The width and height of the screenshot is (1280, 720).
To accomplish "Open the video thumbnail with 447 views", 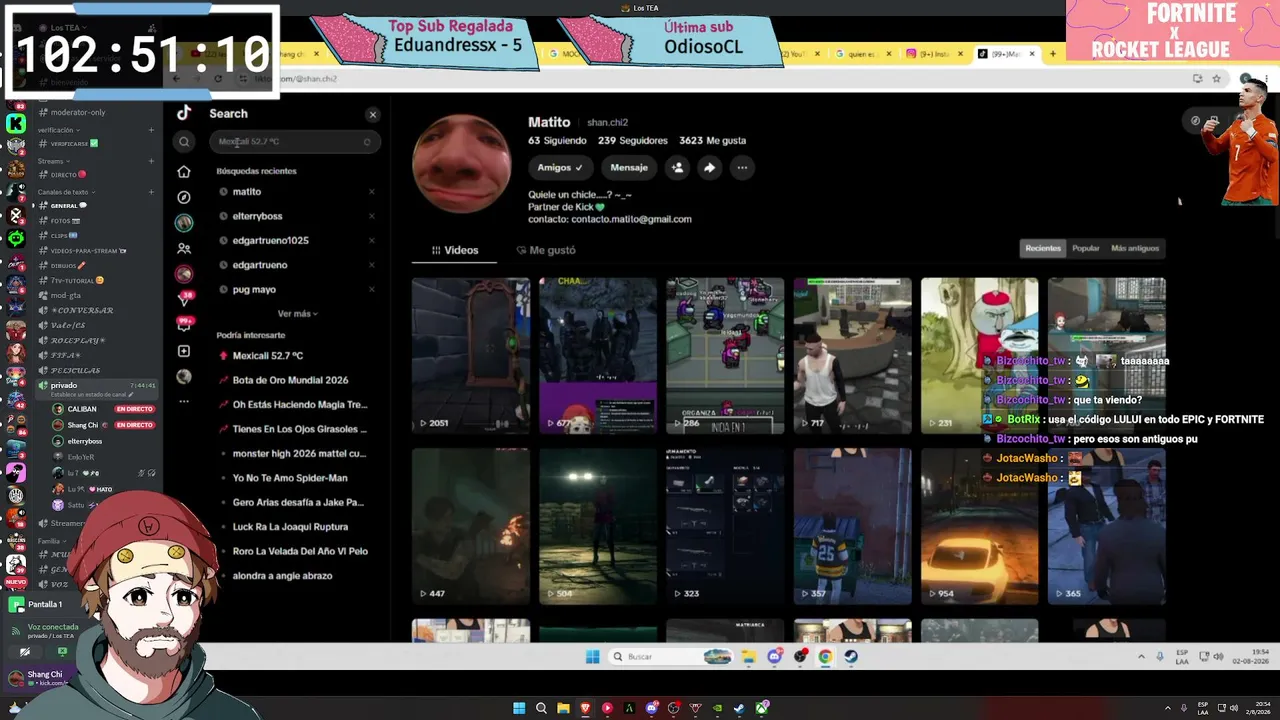I will (x=471, y=526).
